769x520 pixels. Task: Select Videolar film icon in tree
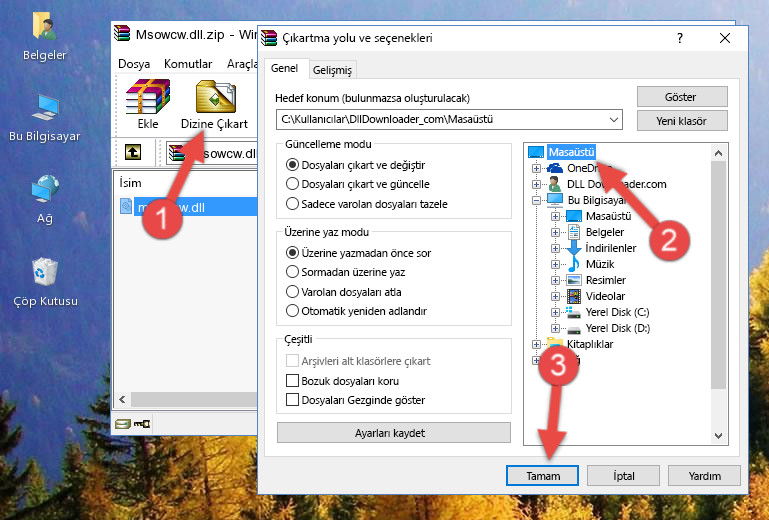(x=574, y=296)
